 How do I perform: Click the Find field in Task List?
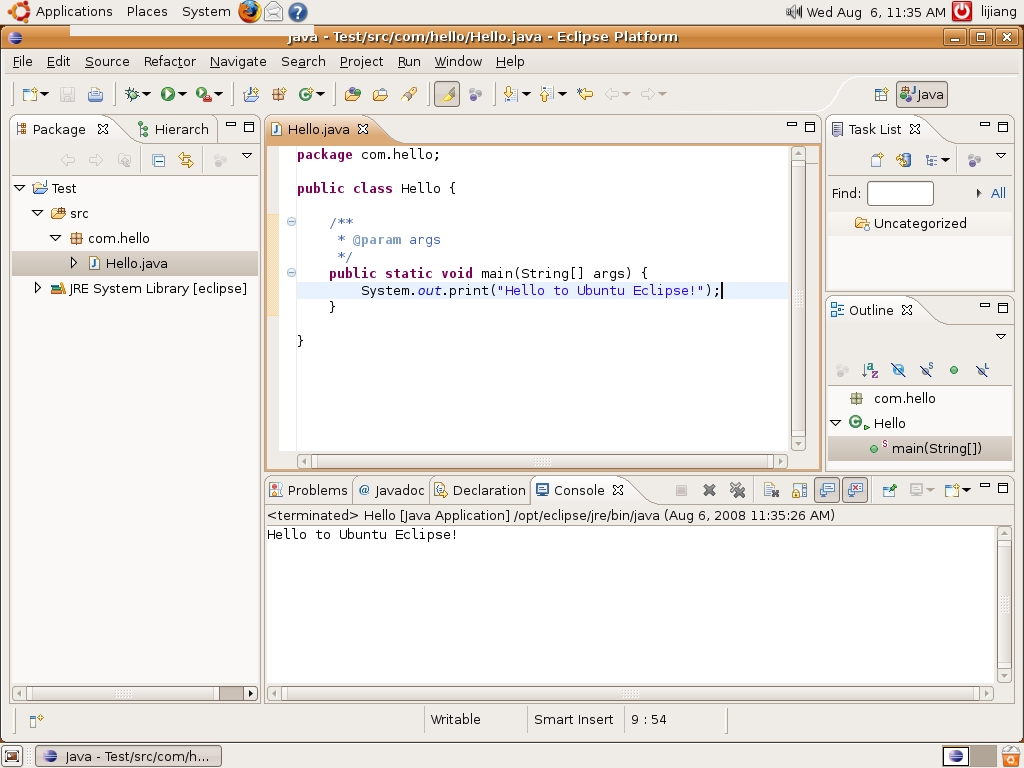pos(900,193)
